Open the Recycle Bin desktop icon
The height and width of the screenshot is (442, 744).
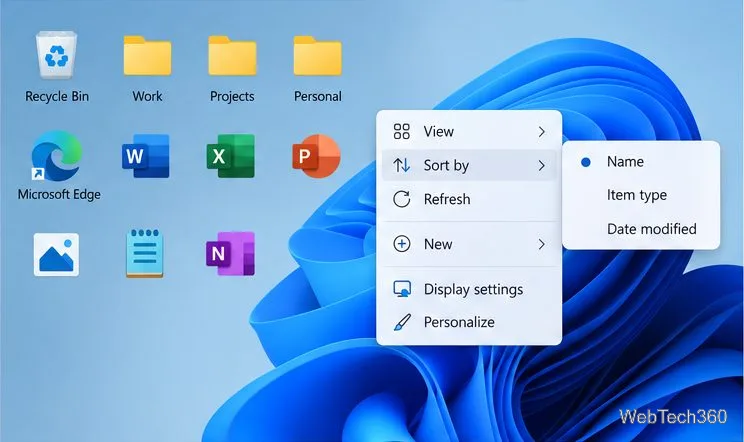coord(56,55)
